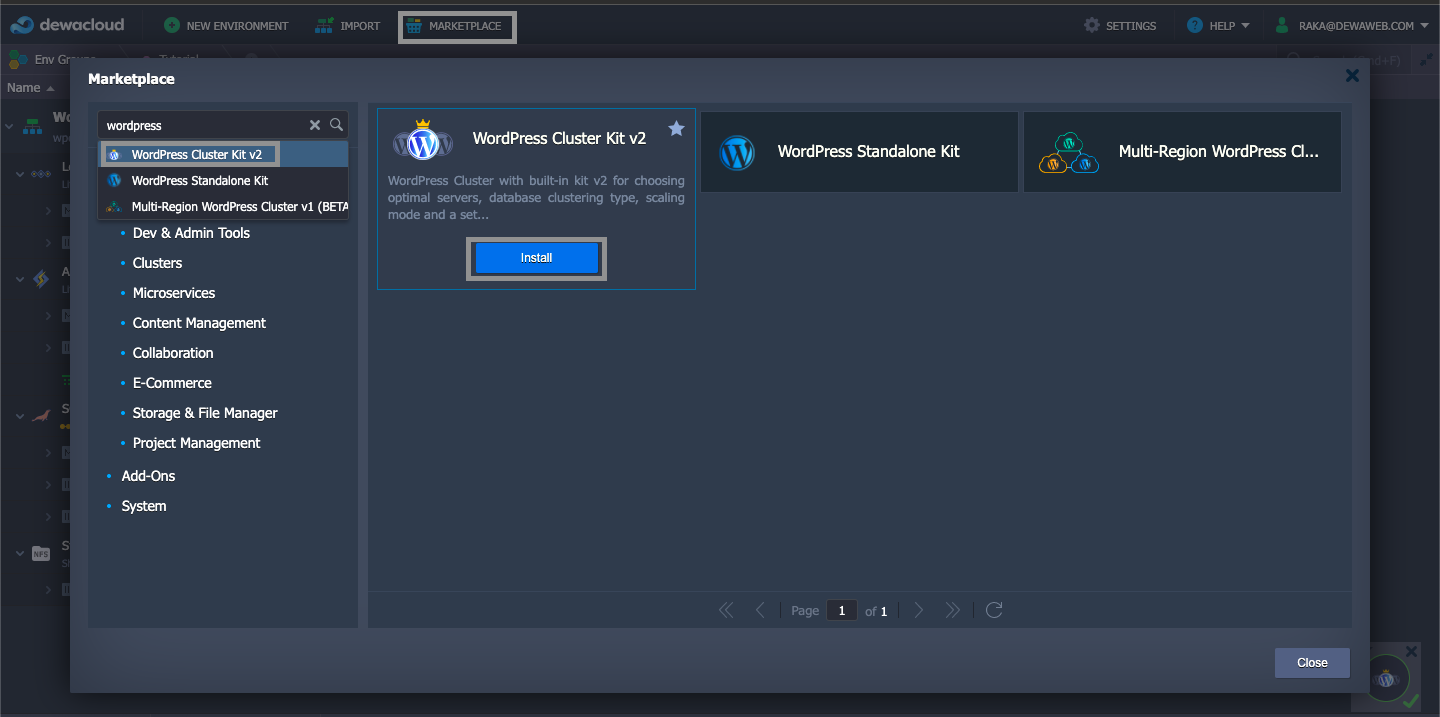Open Settings in the top bar

tap(1121, 26)
